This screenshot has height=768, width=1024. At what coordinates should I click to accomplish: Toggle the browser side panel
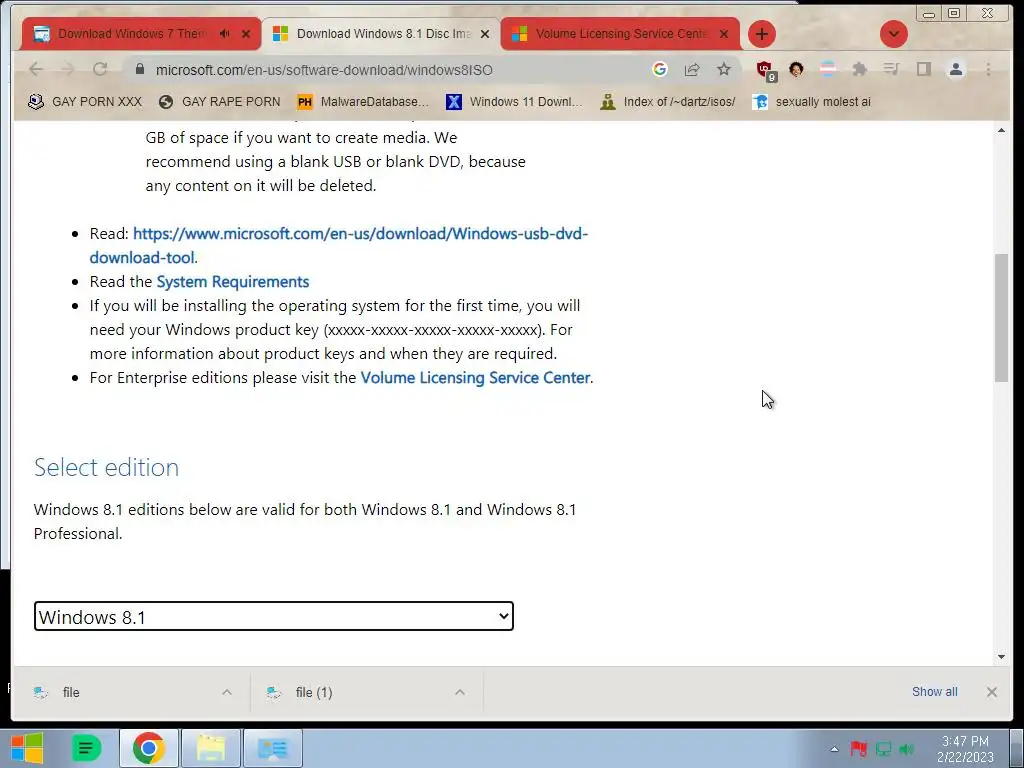tap(923, 69)
